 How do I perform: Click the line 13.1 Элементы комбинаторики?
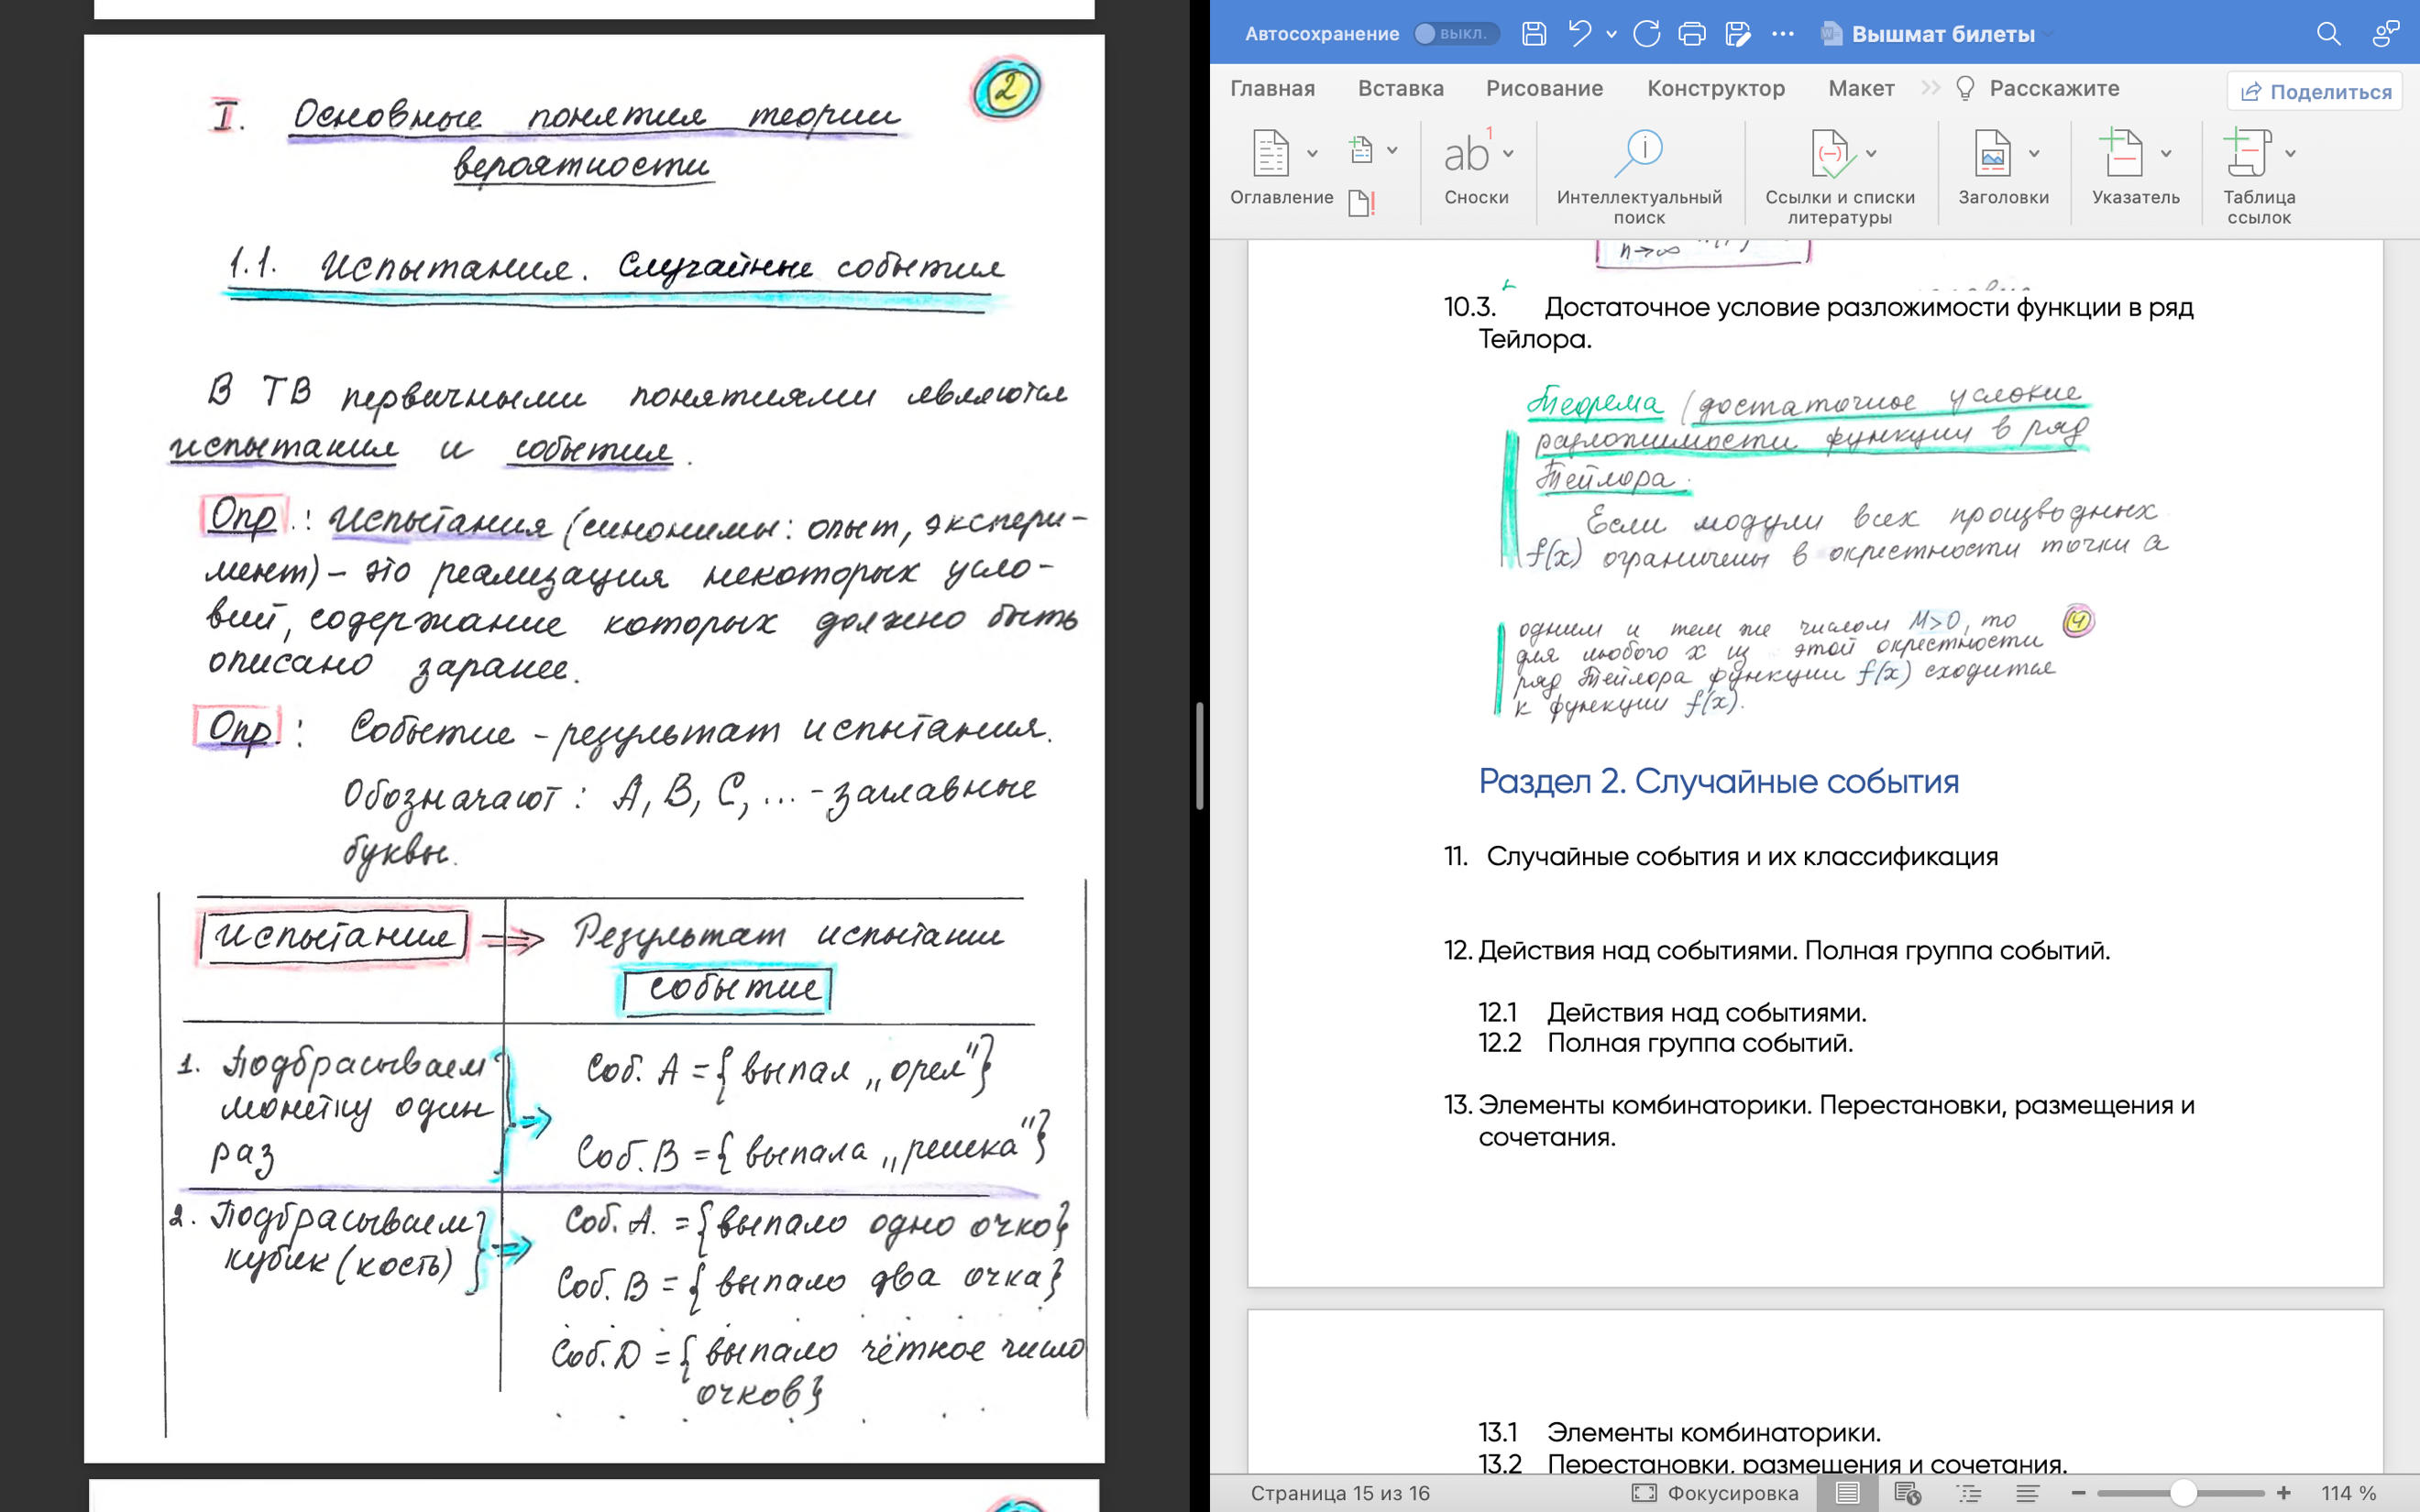tap(1680, 1432)
